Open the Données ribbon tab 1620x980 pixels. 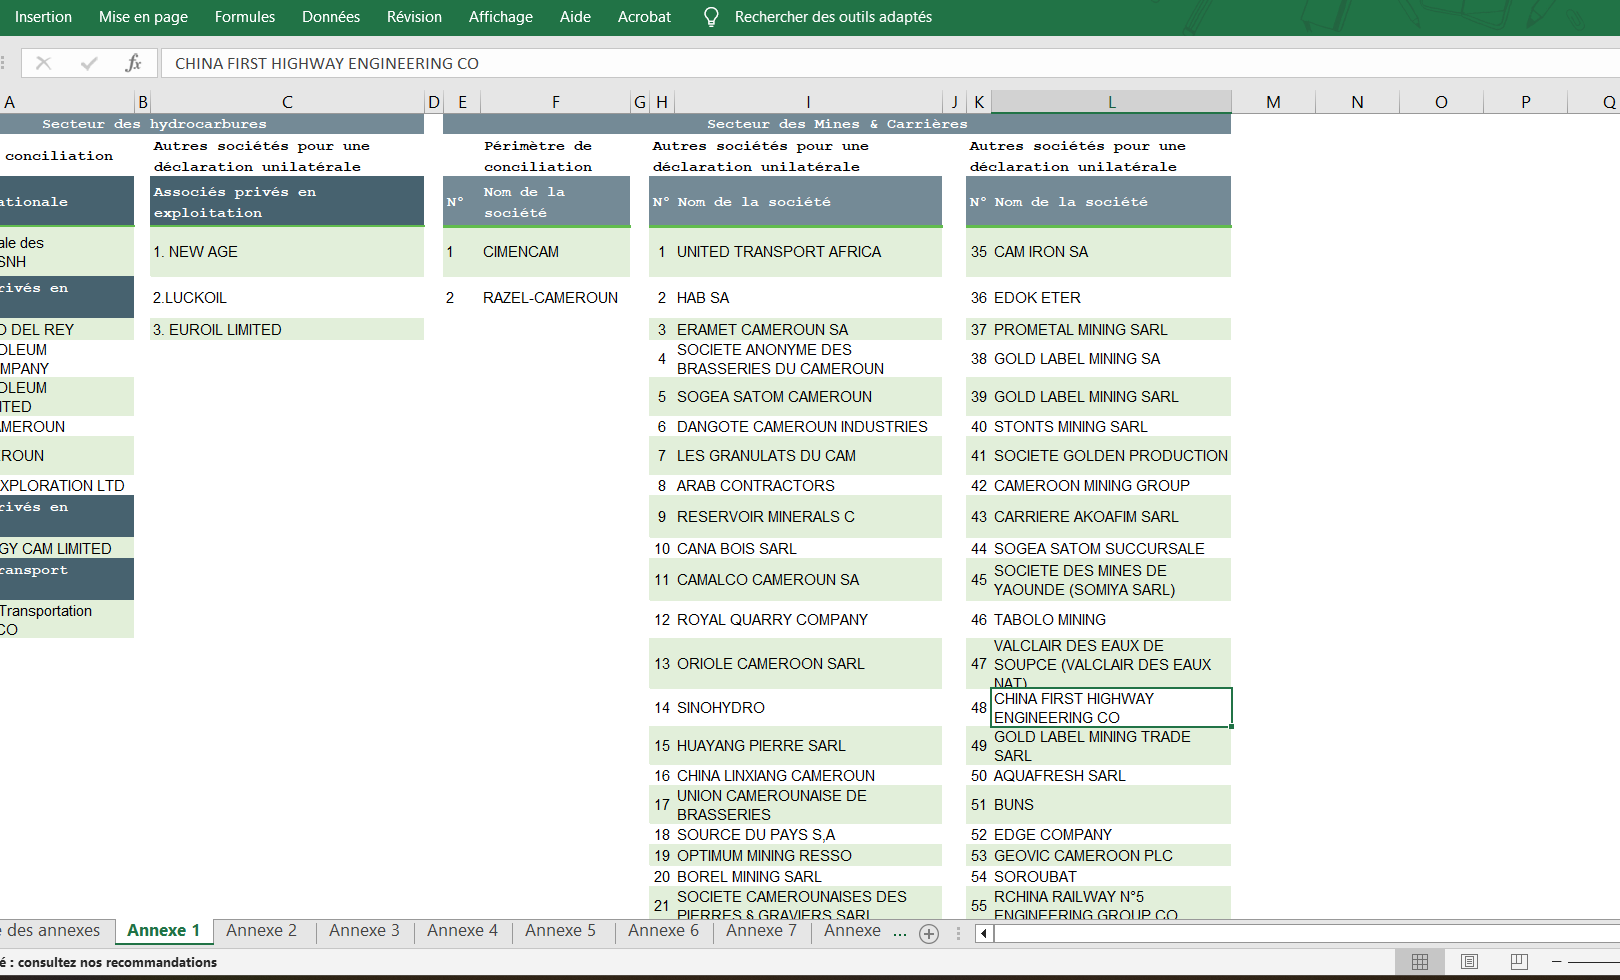[331, 17]
